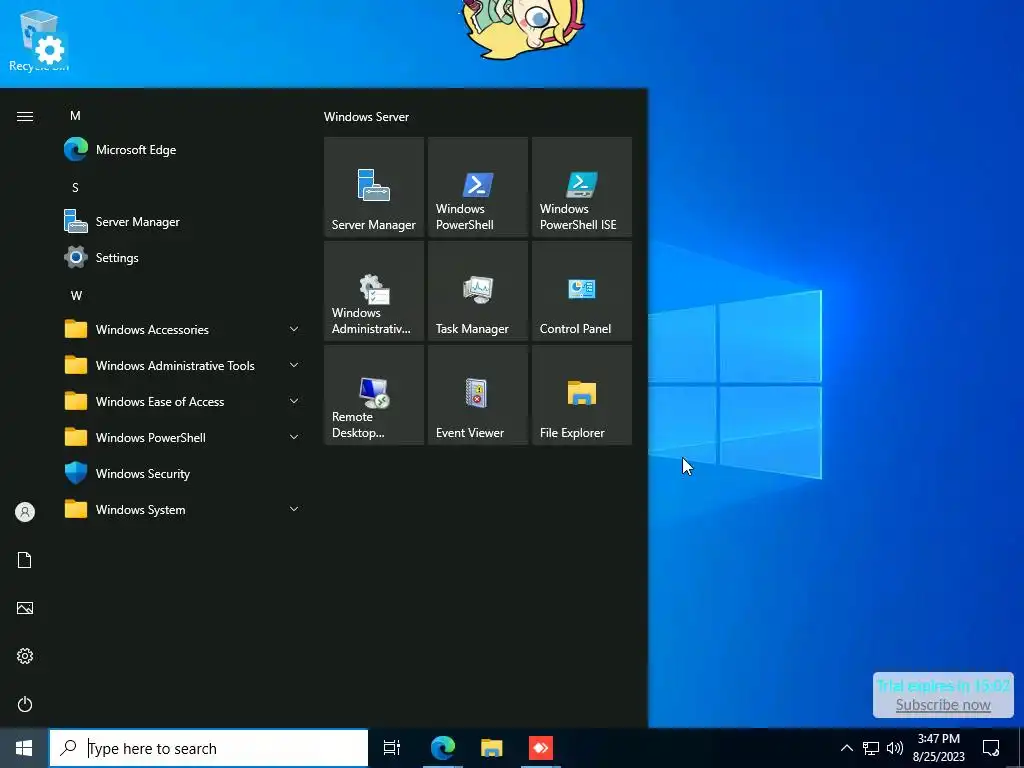Viewport: 1024px width, 768px height.
Task: Open File Explorer from the taskbar
Action: [492, 748]
